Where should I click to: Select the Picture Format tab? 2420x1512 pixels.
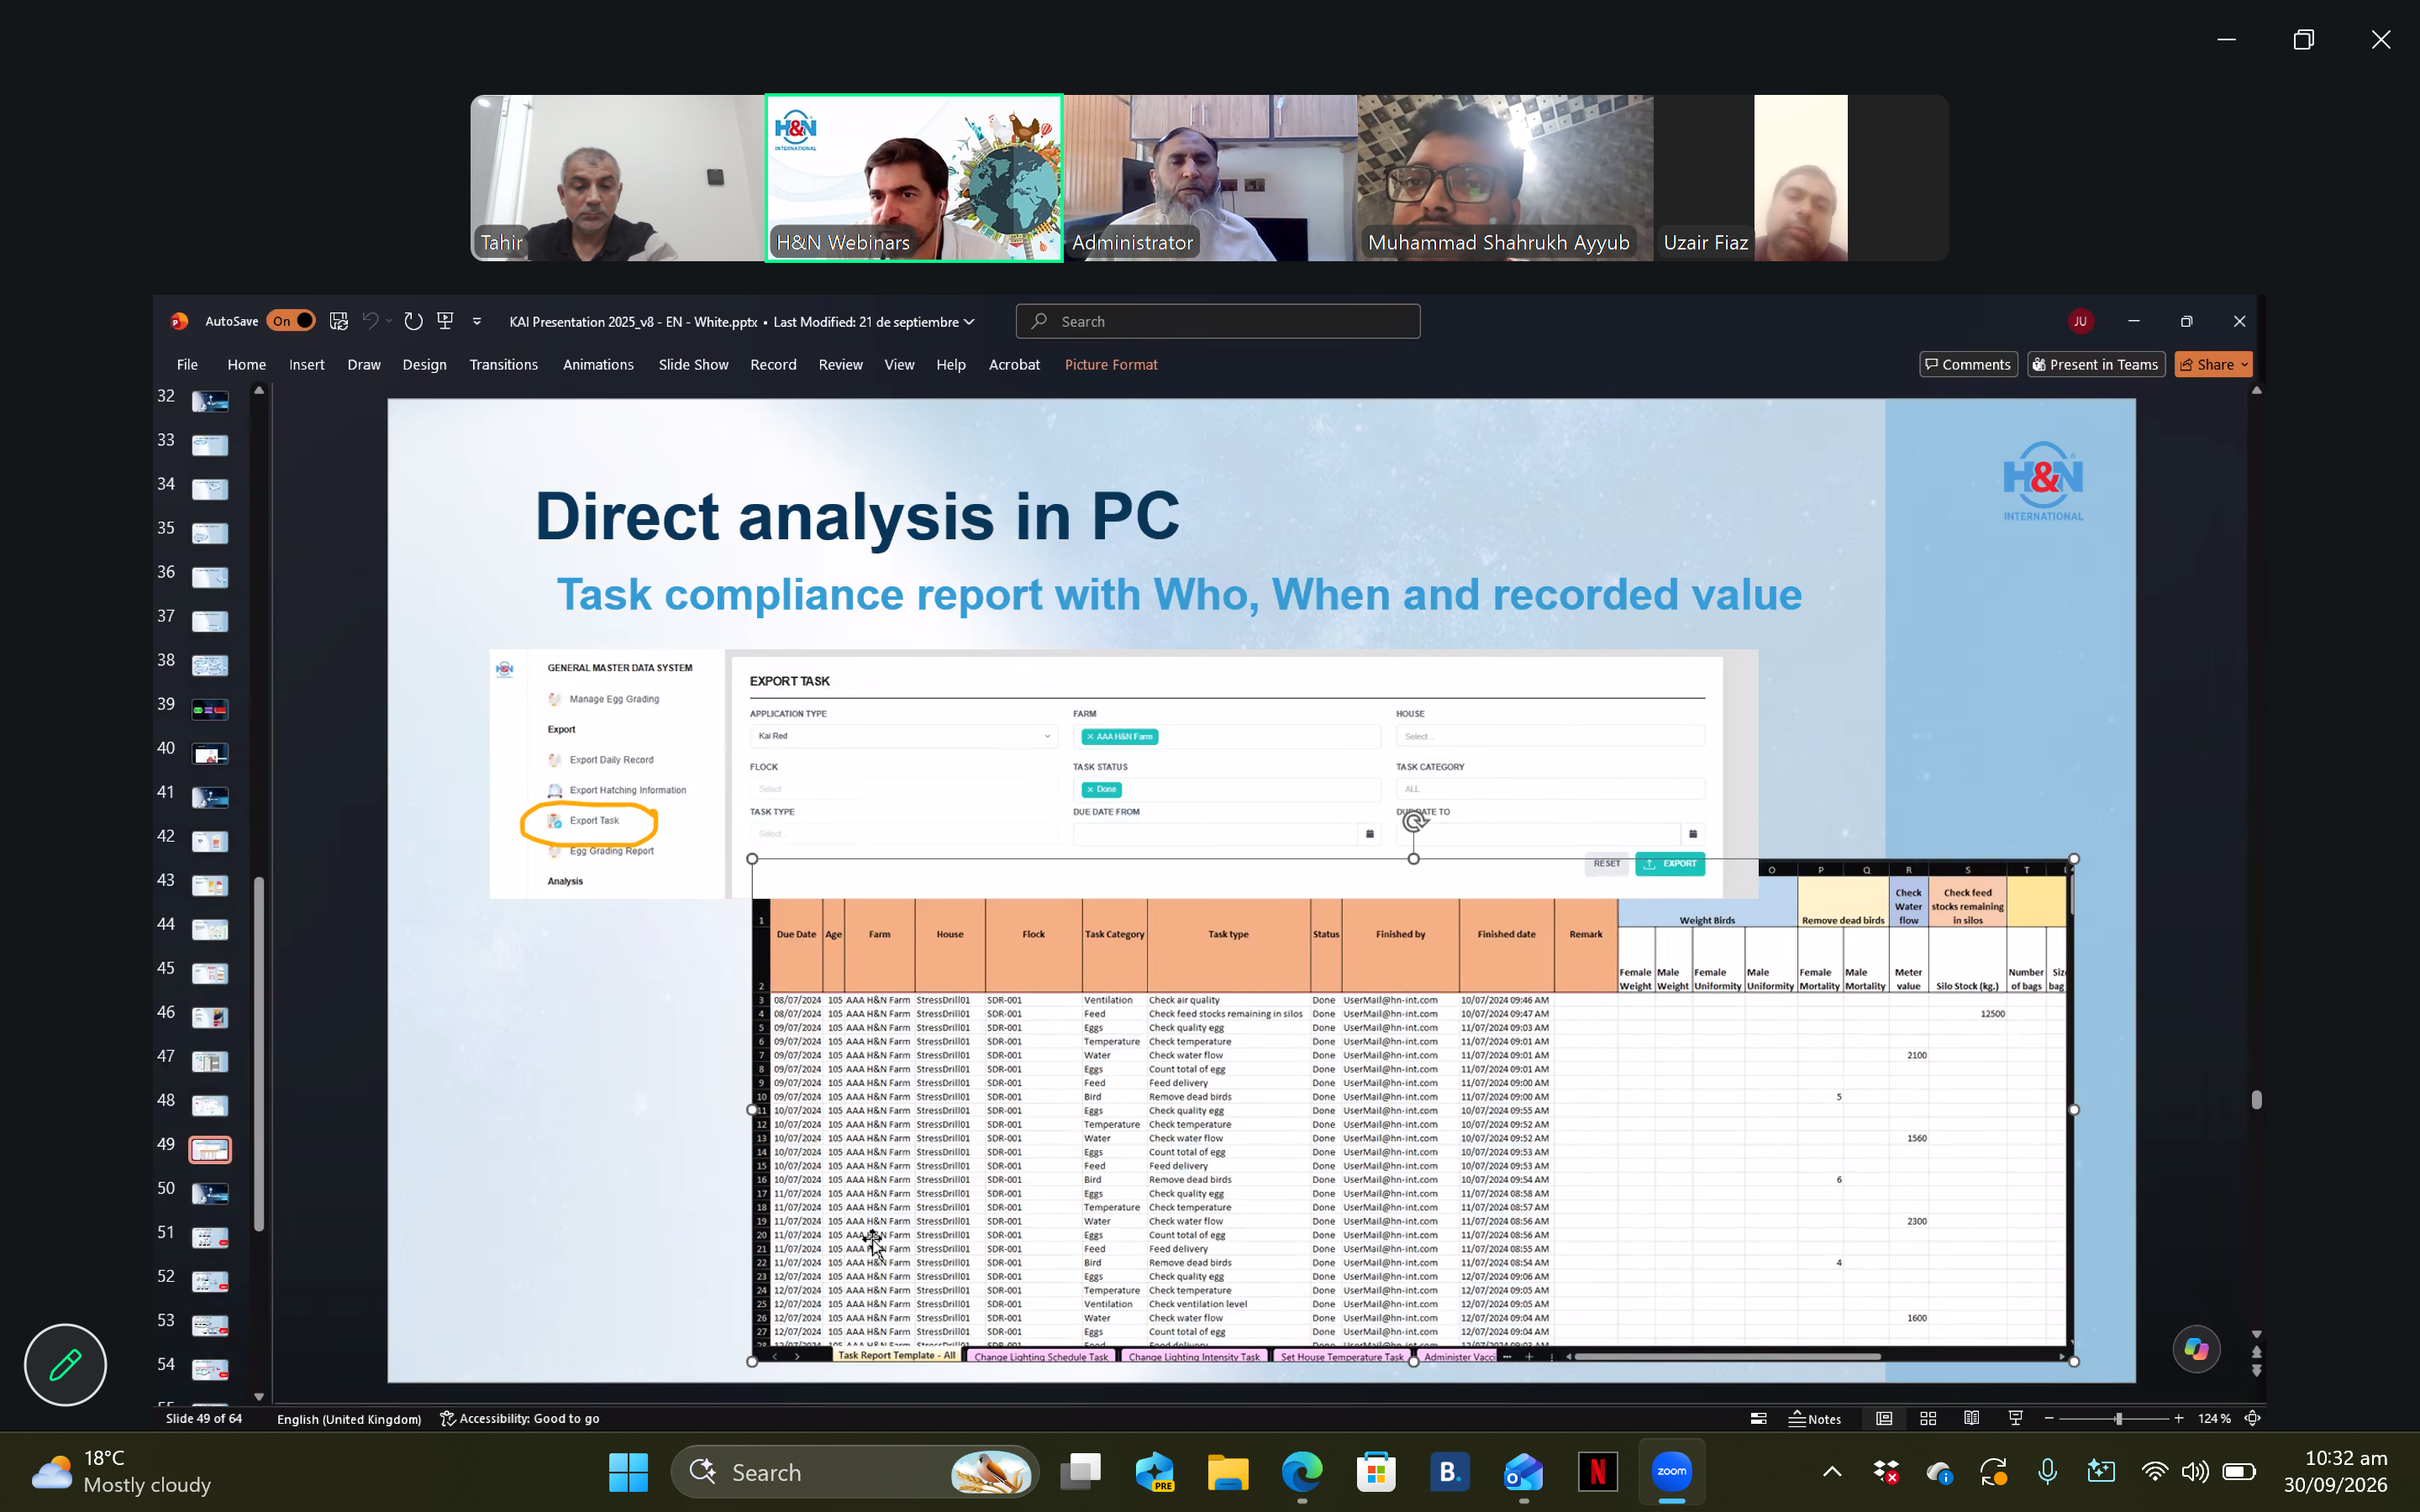[1110, 364]
